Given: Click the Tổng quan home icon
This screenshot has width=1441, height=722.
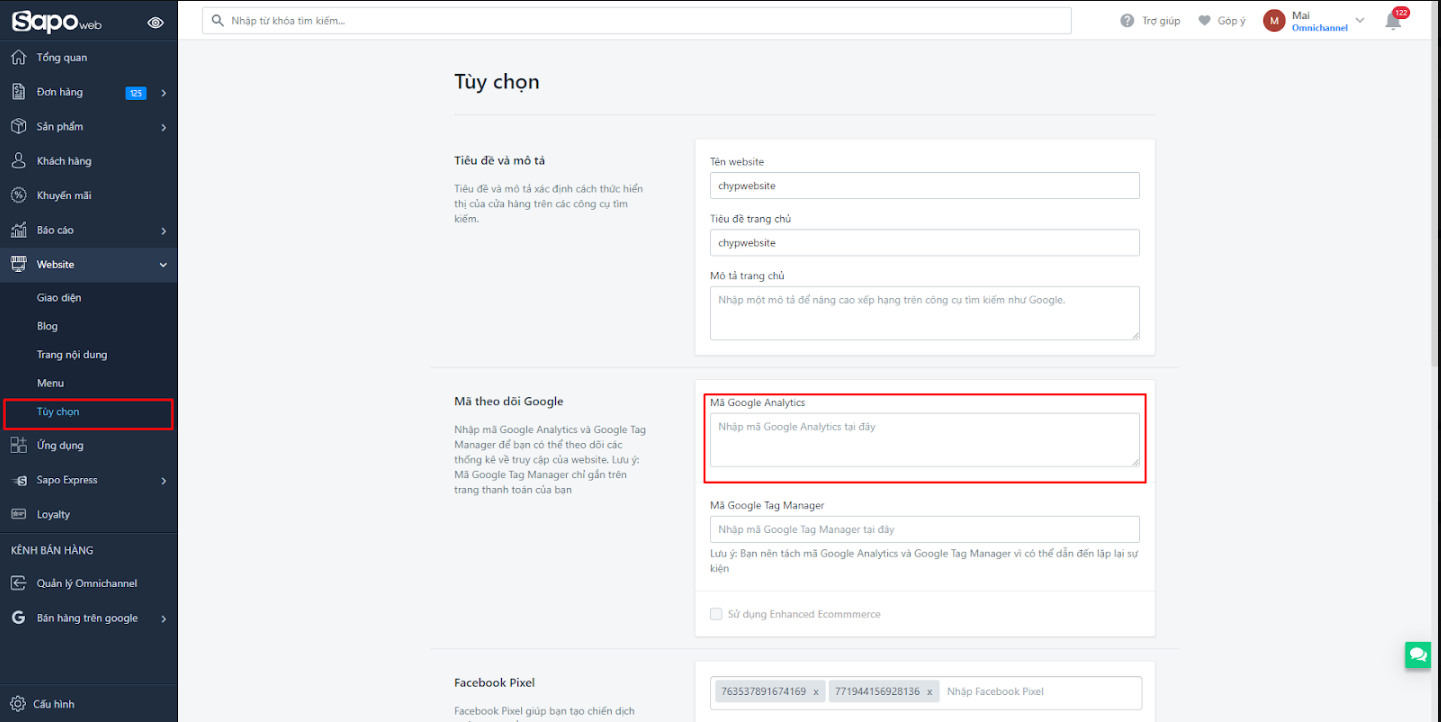Looking at the screenshot, I should (x=18, y=57).
